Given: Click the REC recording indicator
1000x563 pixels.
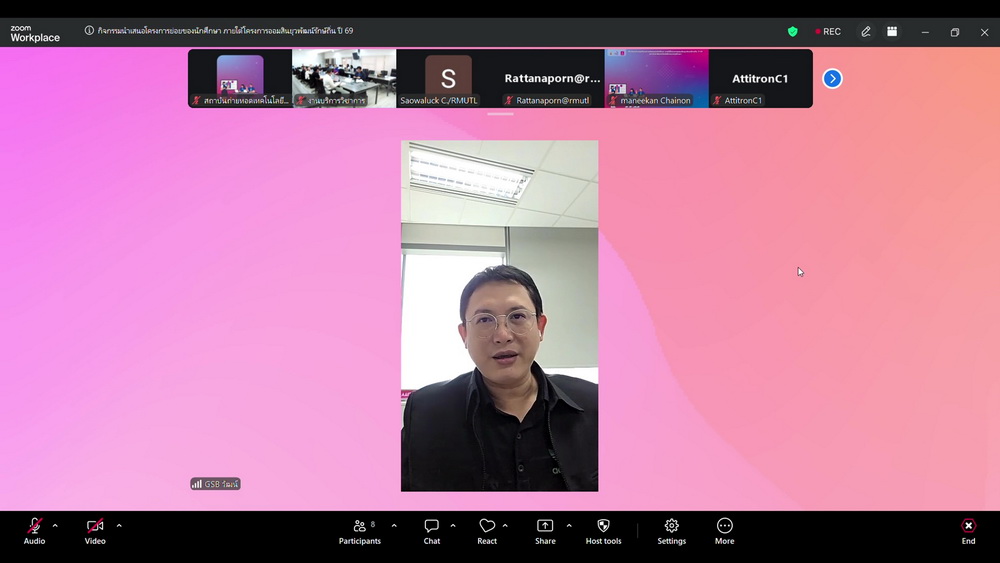Looking at the screenshot, I should 827,32.
